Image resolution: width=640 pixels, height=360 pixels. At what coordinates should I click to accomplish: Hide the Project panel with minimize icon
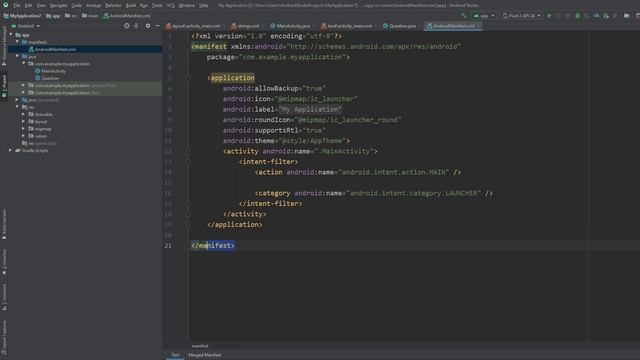click(158, 26)
